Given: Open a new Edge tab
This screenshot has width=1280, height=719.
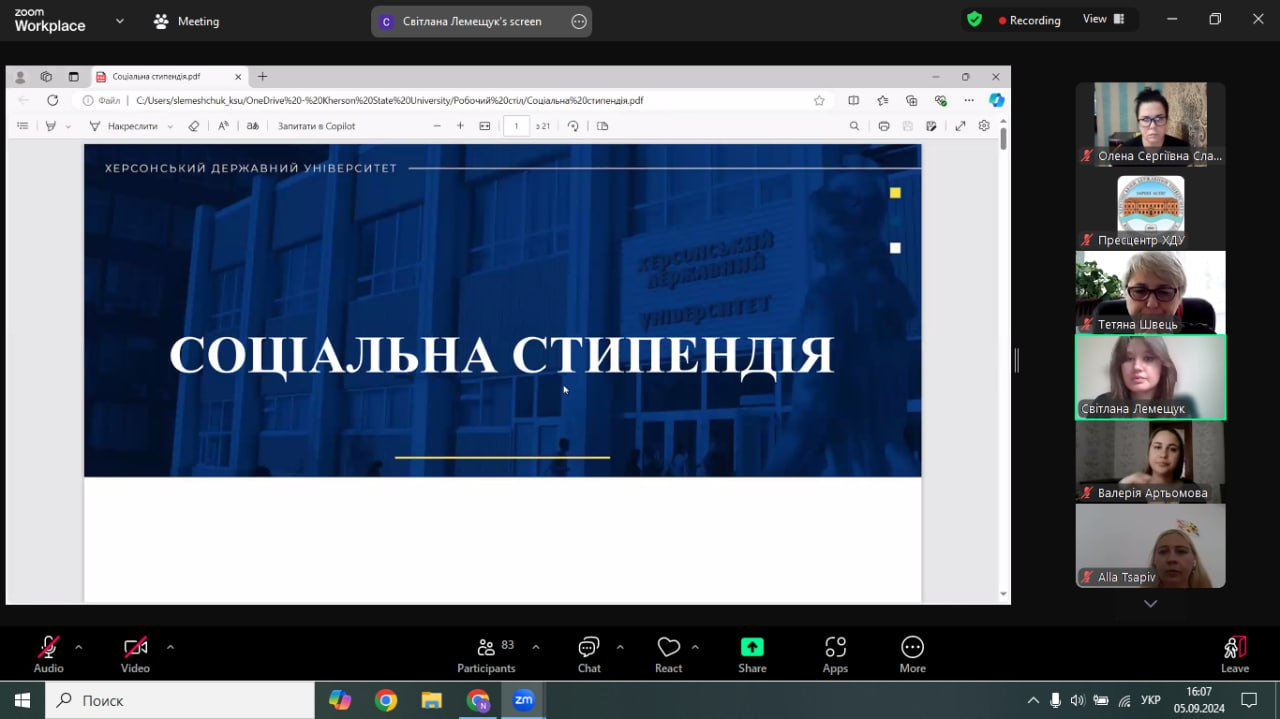Looking at the screenshot, I should coord(263,77).
